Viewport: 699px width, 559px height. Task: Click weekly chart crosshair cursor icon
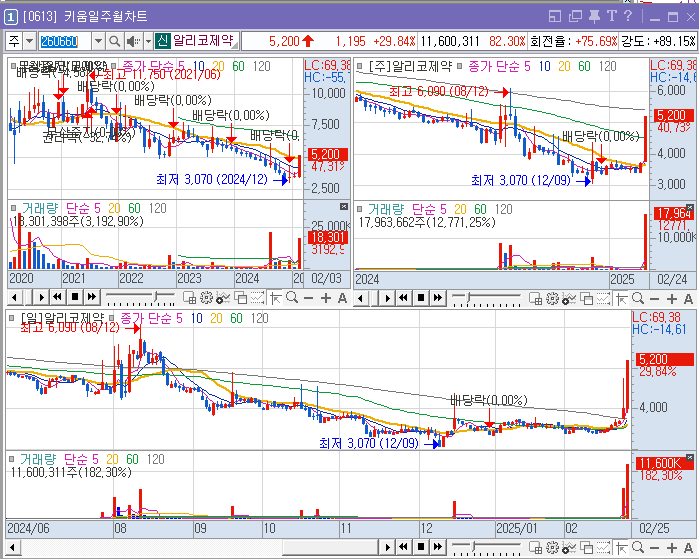coord(621,298)
